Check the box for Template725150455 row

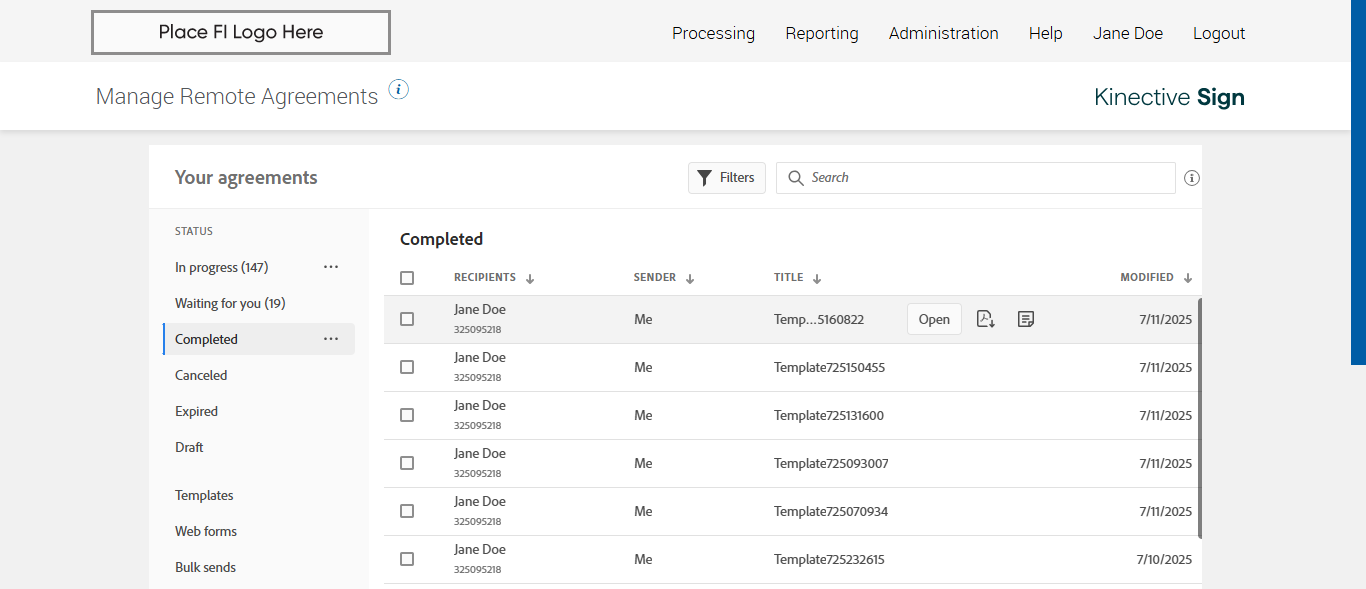(x=407, y=367)
